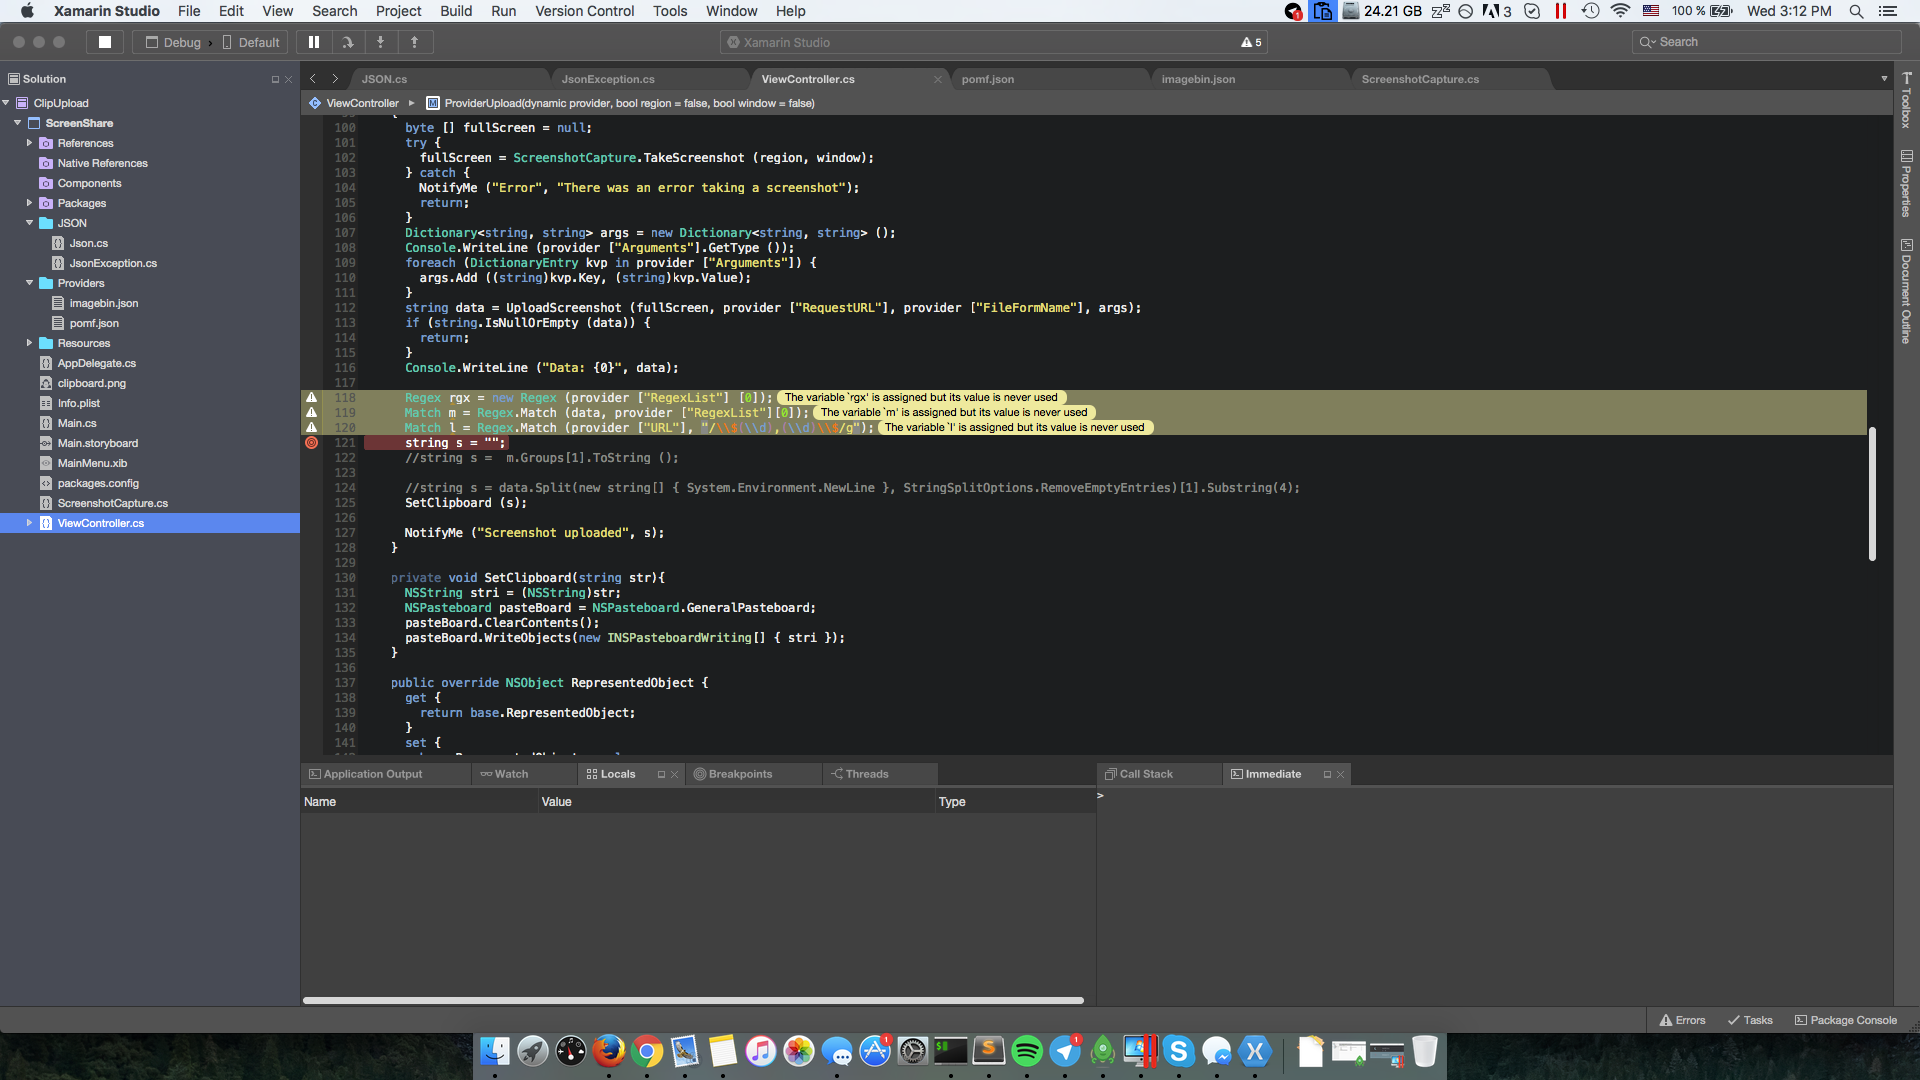Pause execution in debug toolbar
Viewport: 1920px width, 1080px height.
(314, 42)
